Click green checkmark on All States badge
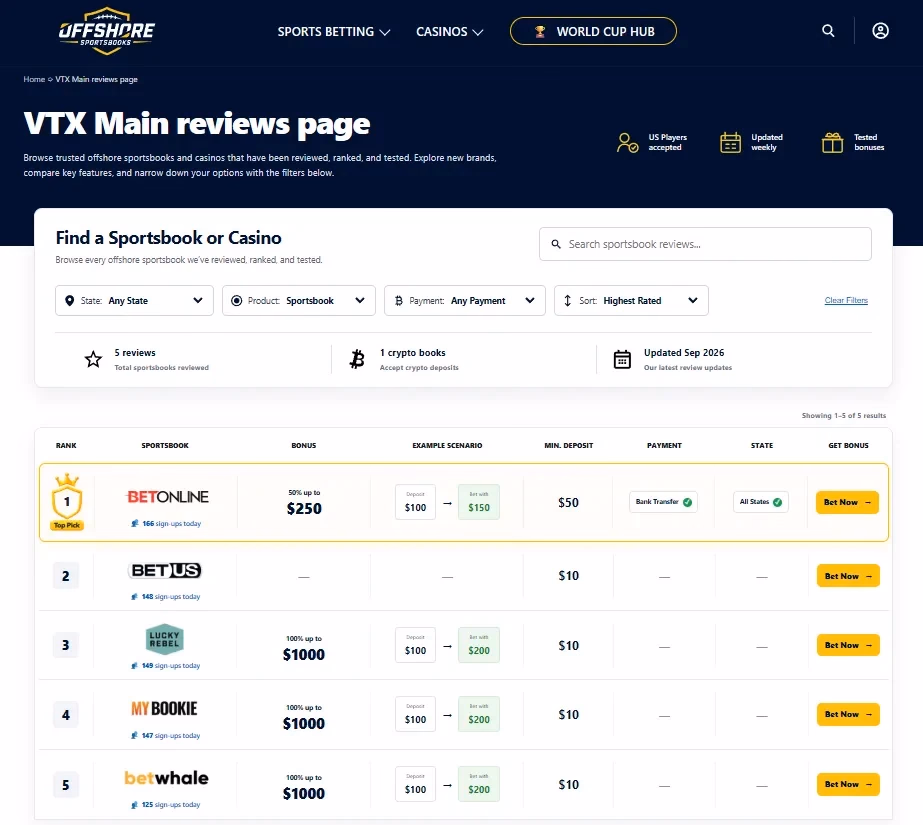This screenshot has width=923, height=825. coord(777,502)
